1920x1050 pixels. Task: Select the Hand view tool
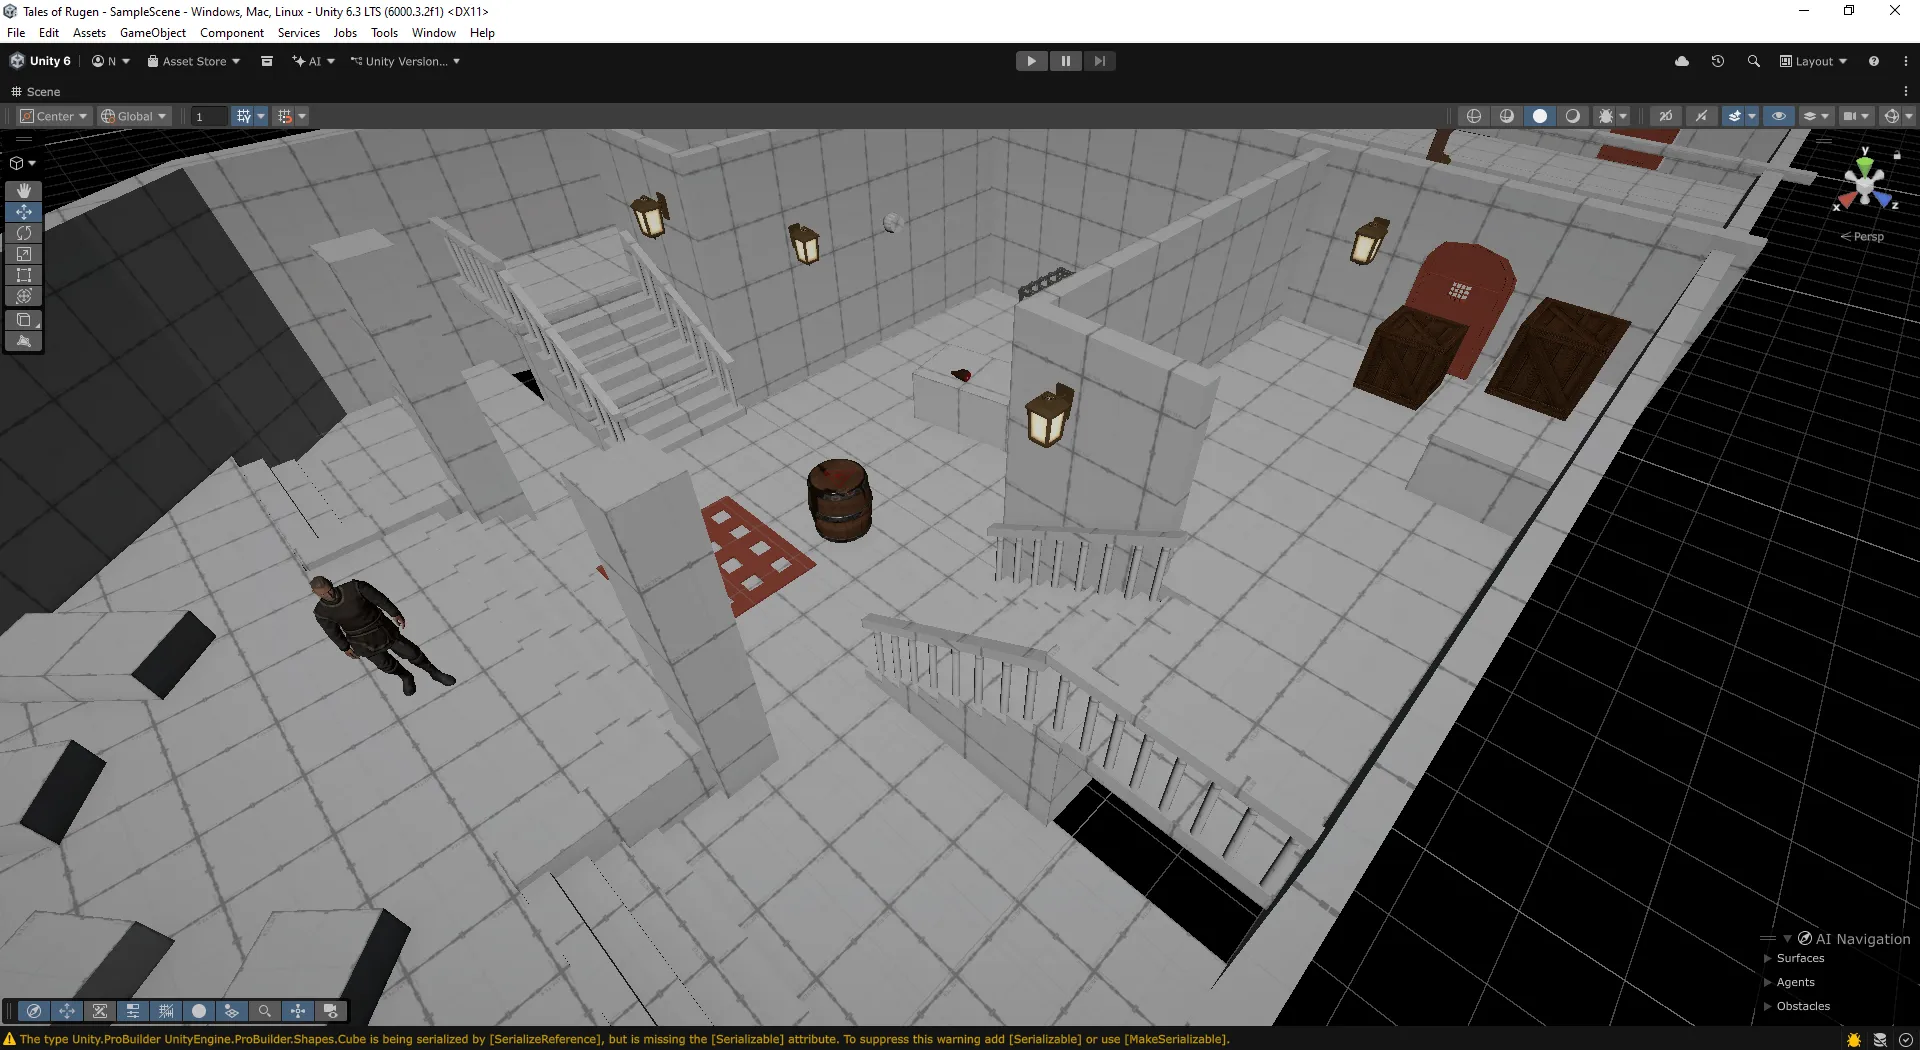coord(24,190)
